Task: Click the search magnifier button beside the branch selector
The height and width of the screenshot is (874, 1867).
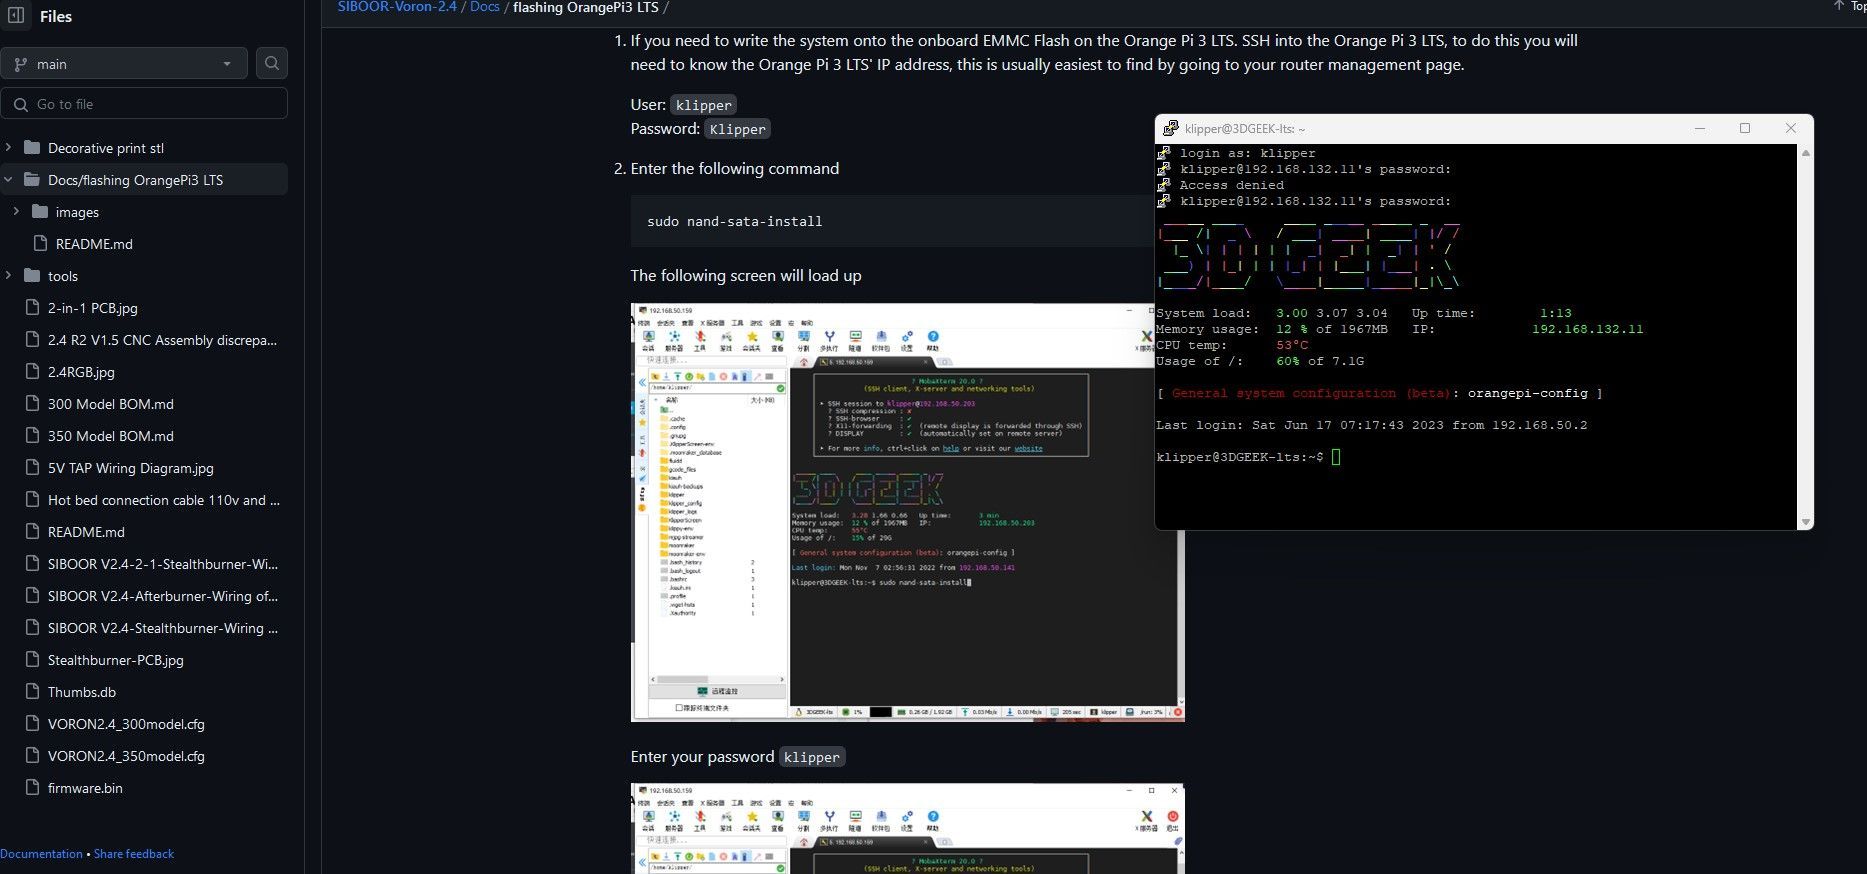Action: point(272,64)
